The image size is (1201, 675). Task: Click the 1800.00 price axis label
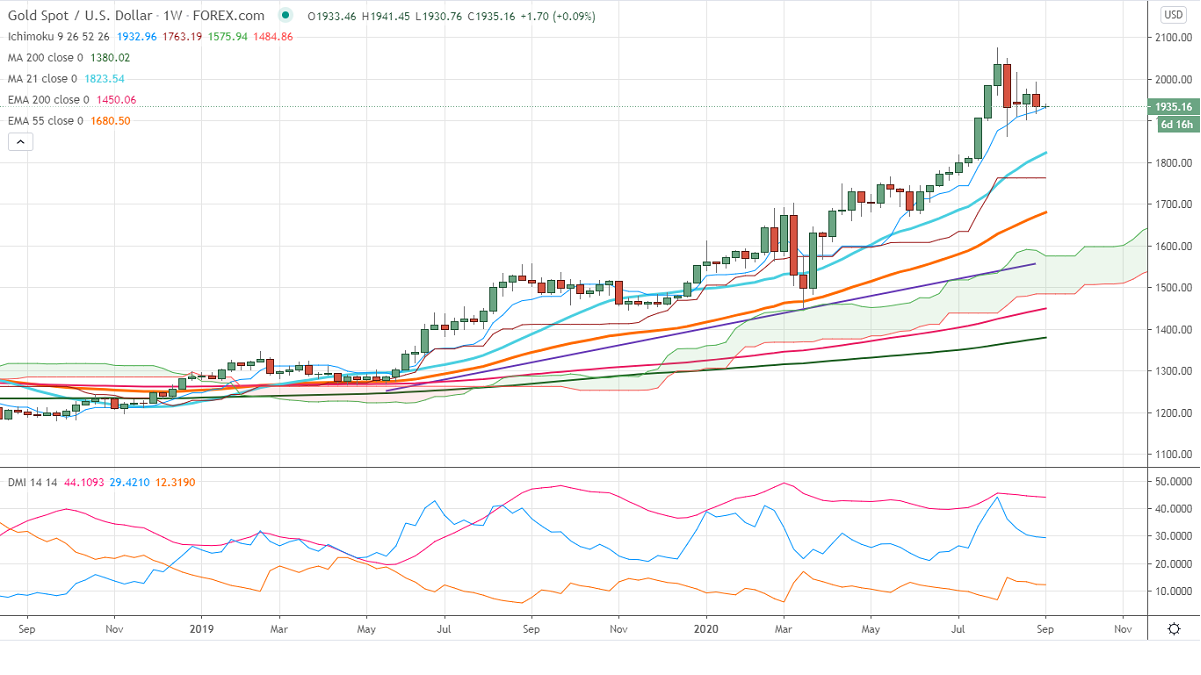coord(1173,163)
